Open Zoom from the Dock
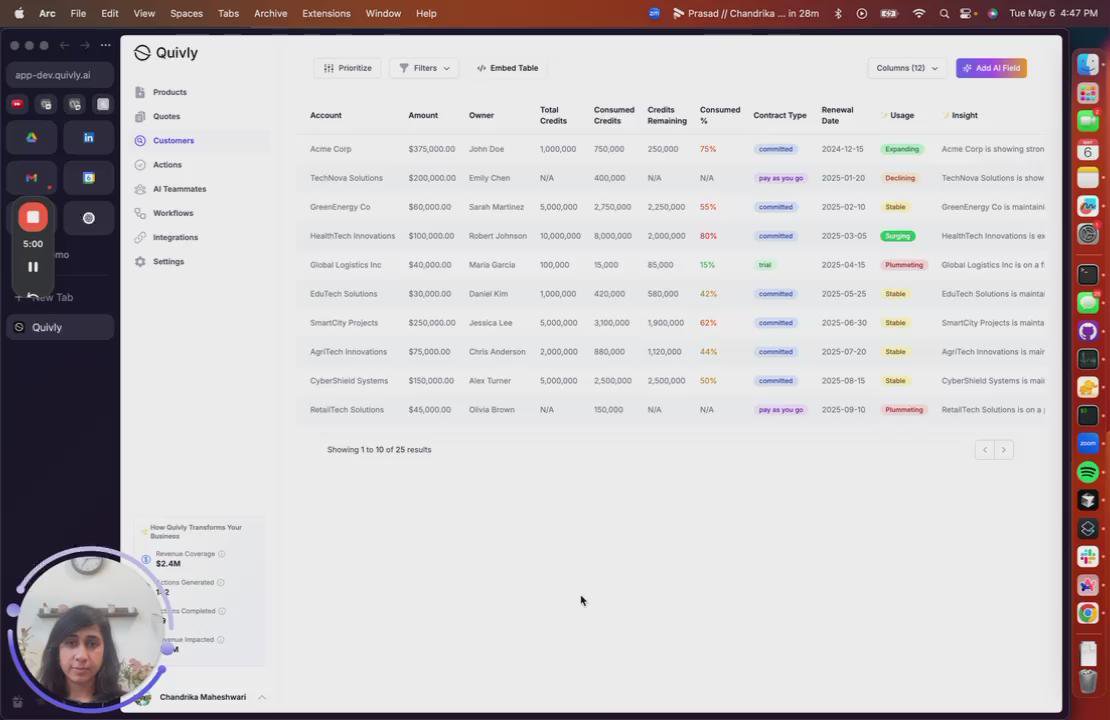1110x720 pixels. pyautogui.click(x=1088, y=443)
